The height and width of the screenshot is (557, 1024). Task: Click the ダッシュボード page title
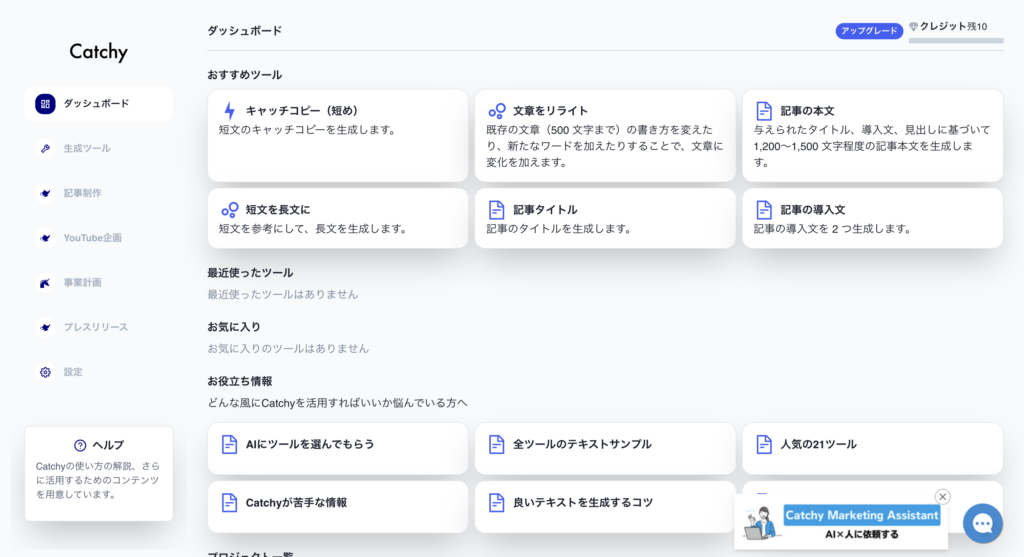click(244, 31)
